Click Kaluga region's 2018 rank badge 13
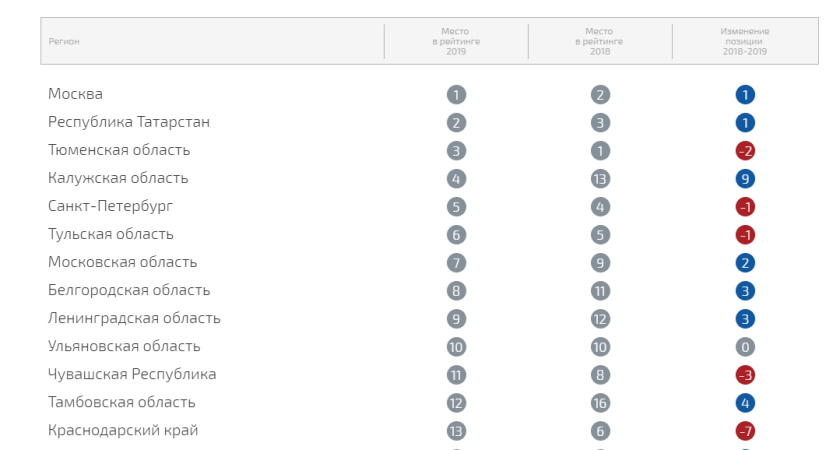This screenshot has height=450, width=840. [600, 179]
